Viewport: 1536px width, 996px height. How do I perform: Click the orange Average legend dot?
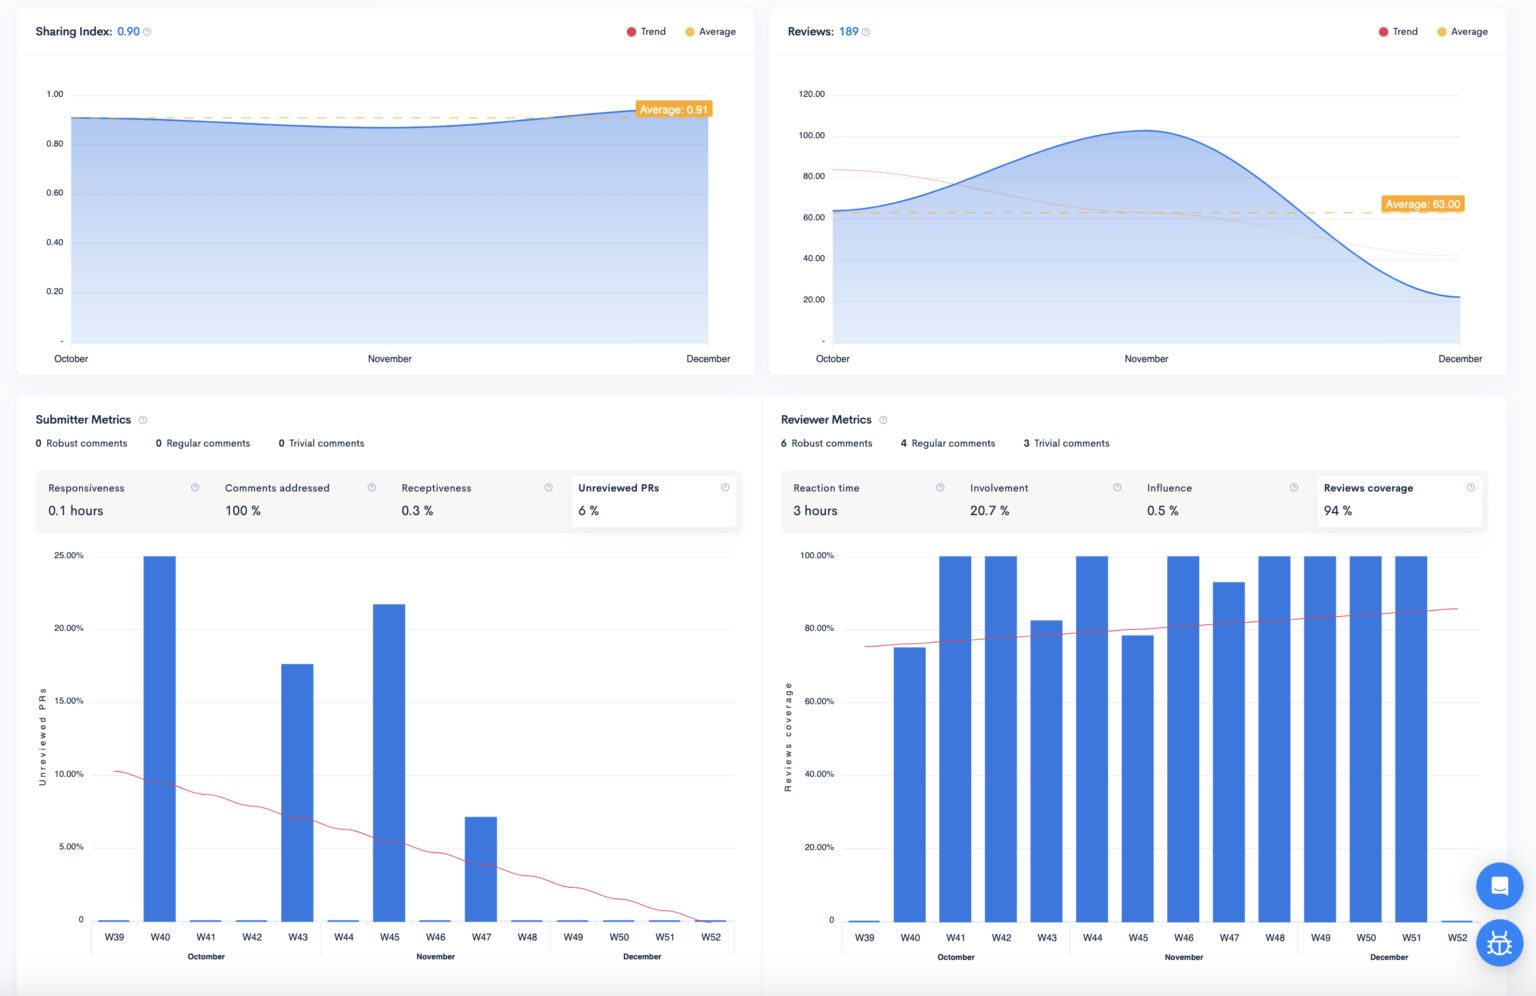click(x=691, y=31)
